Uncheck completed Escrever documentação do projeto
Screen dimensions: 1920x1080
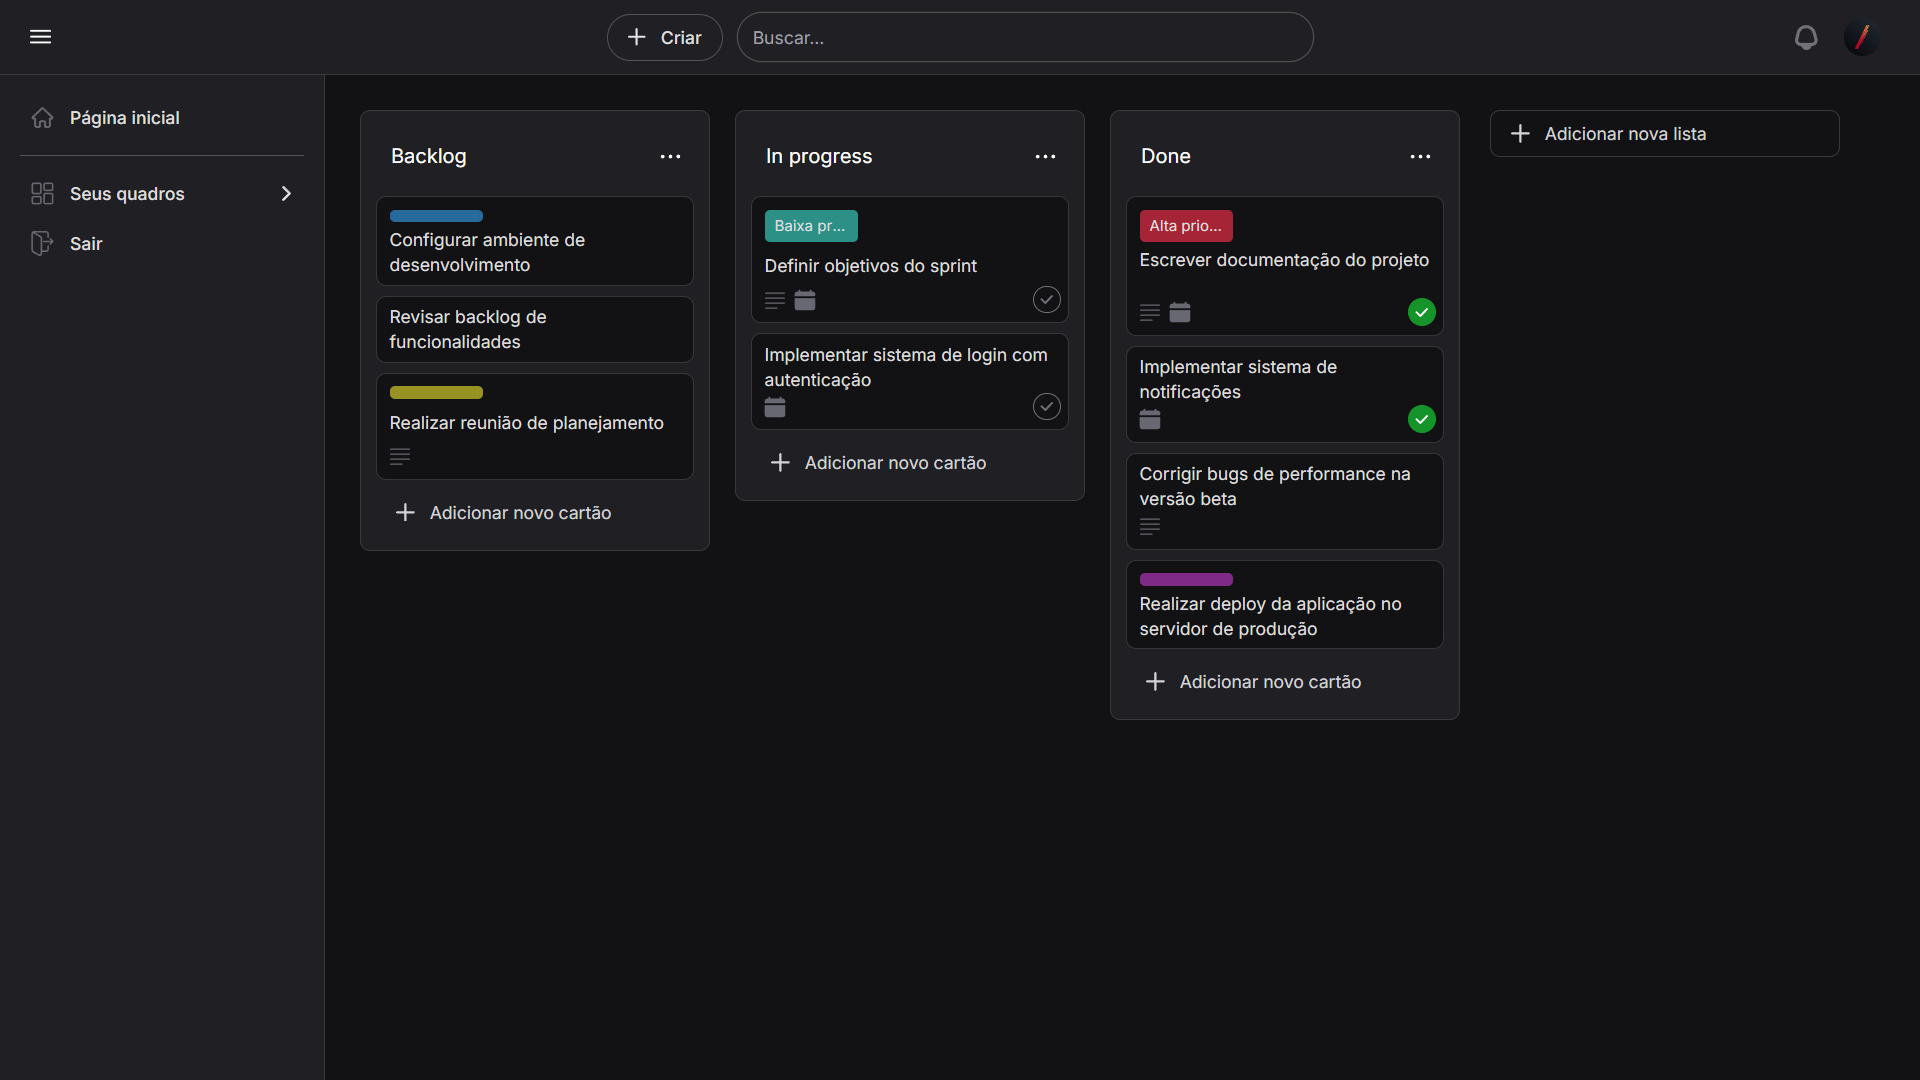pos(1422,312)
